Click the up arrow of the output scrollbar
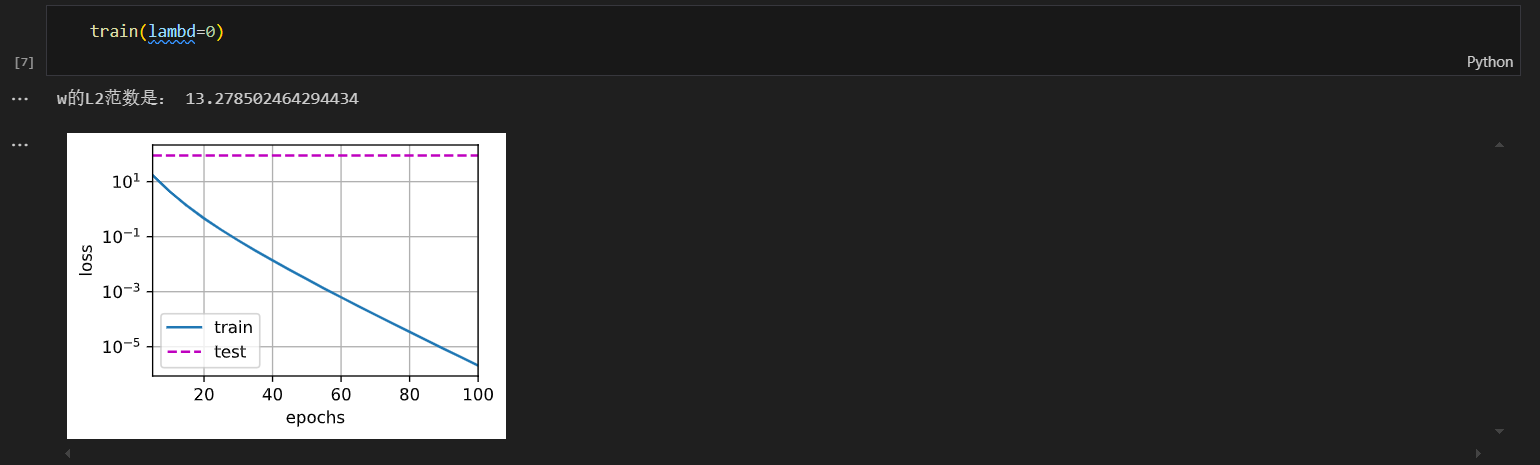Screen dimensions: 1540x465 (x=1499, y=145)
